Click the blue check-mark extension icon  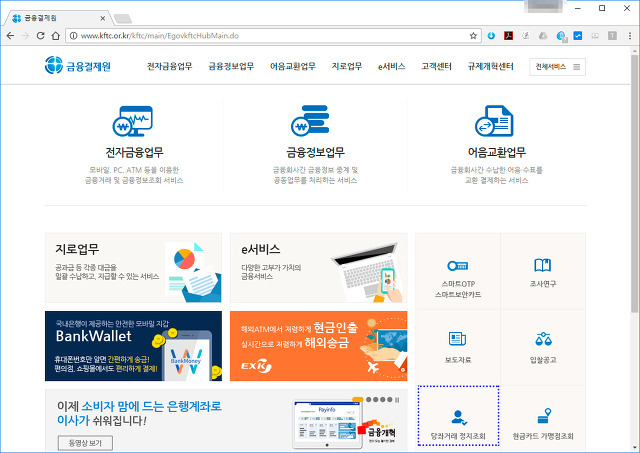(x=578, y=36)
